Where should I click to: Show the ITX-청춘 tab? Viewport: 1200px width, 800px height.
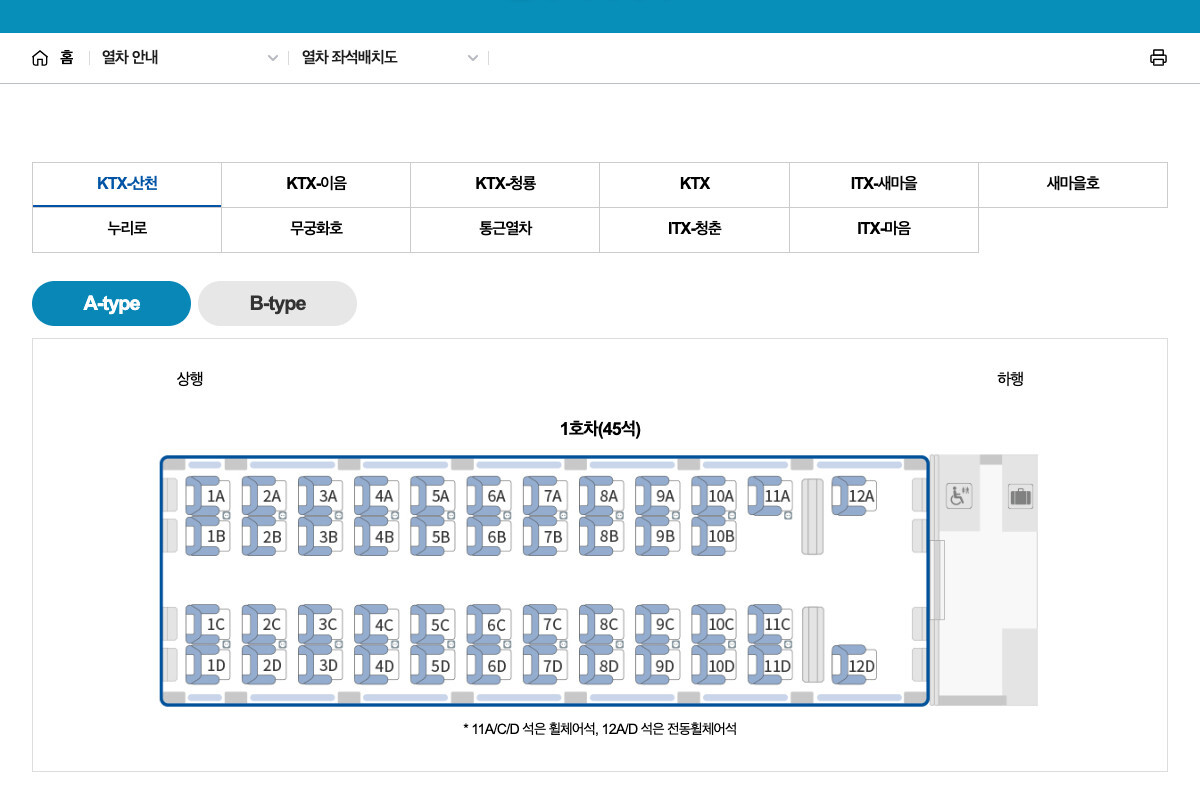(694, 229)
